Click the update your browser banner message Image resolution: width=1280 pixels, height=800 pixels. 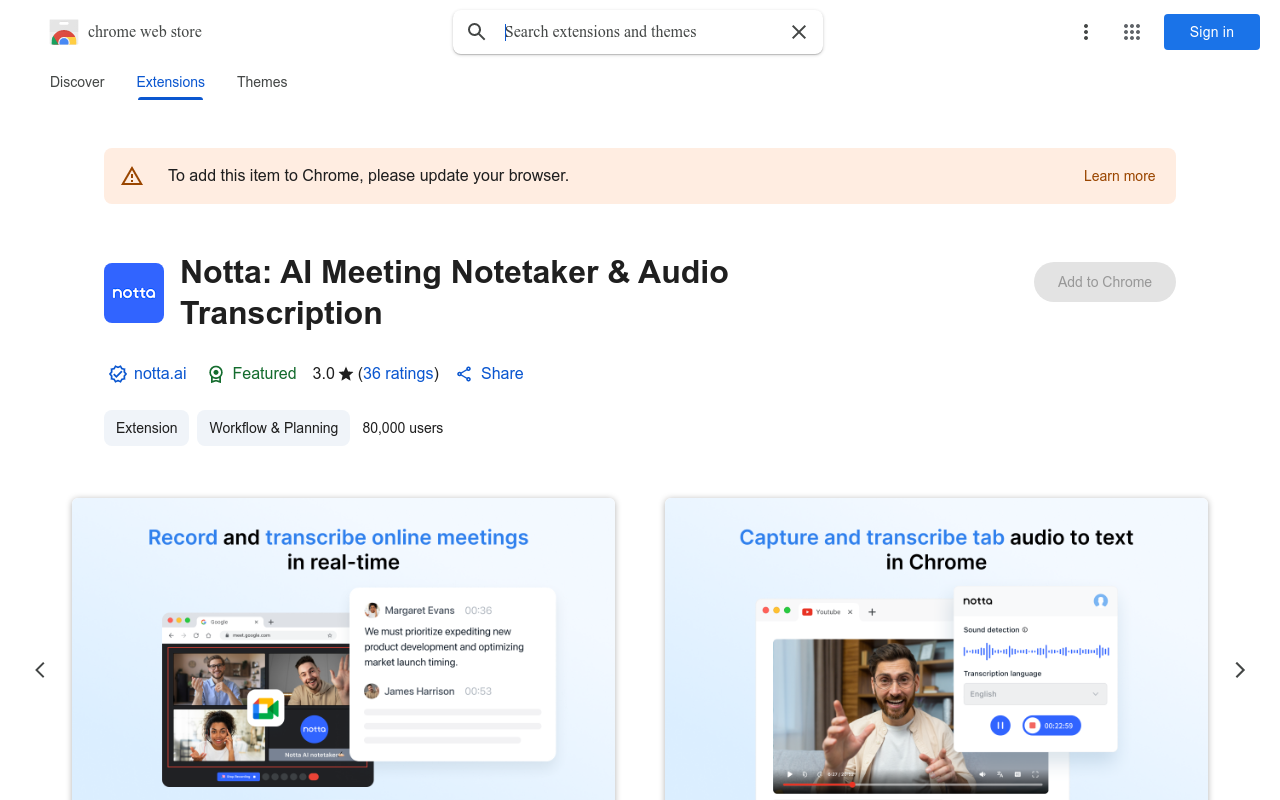click(368, 176)
